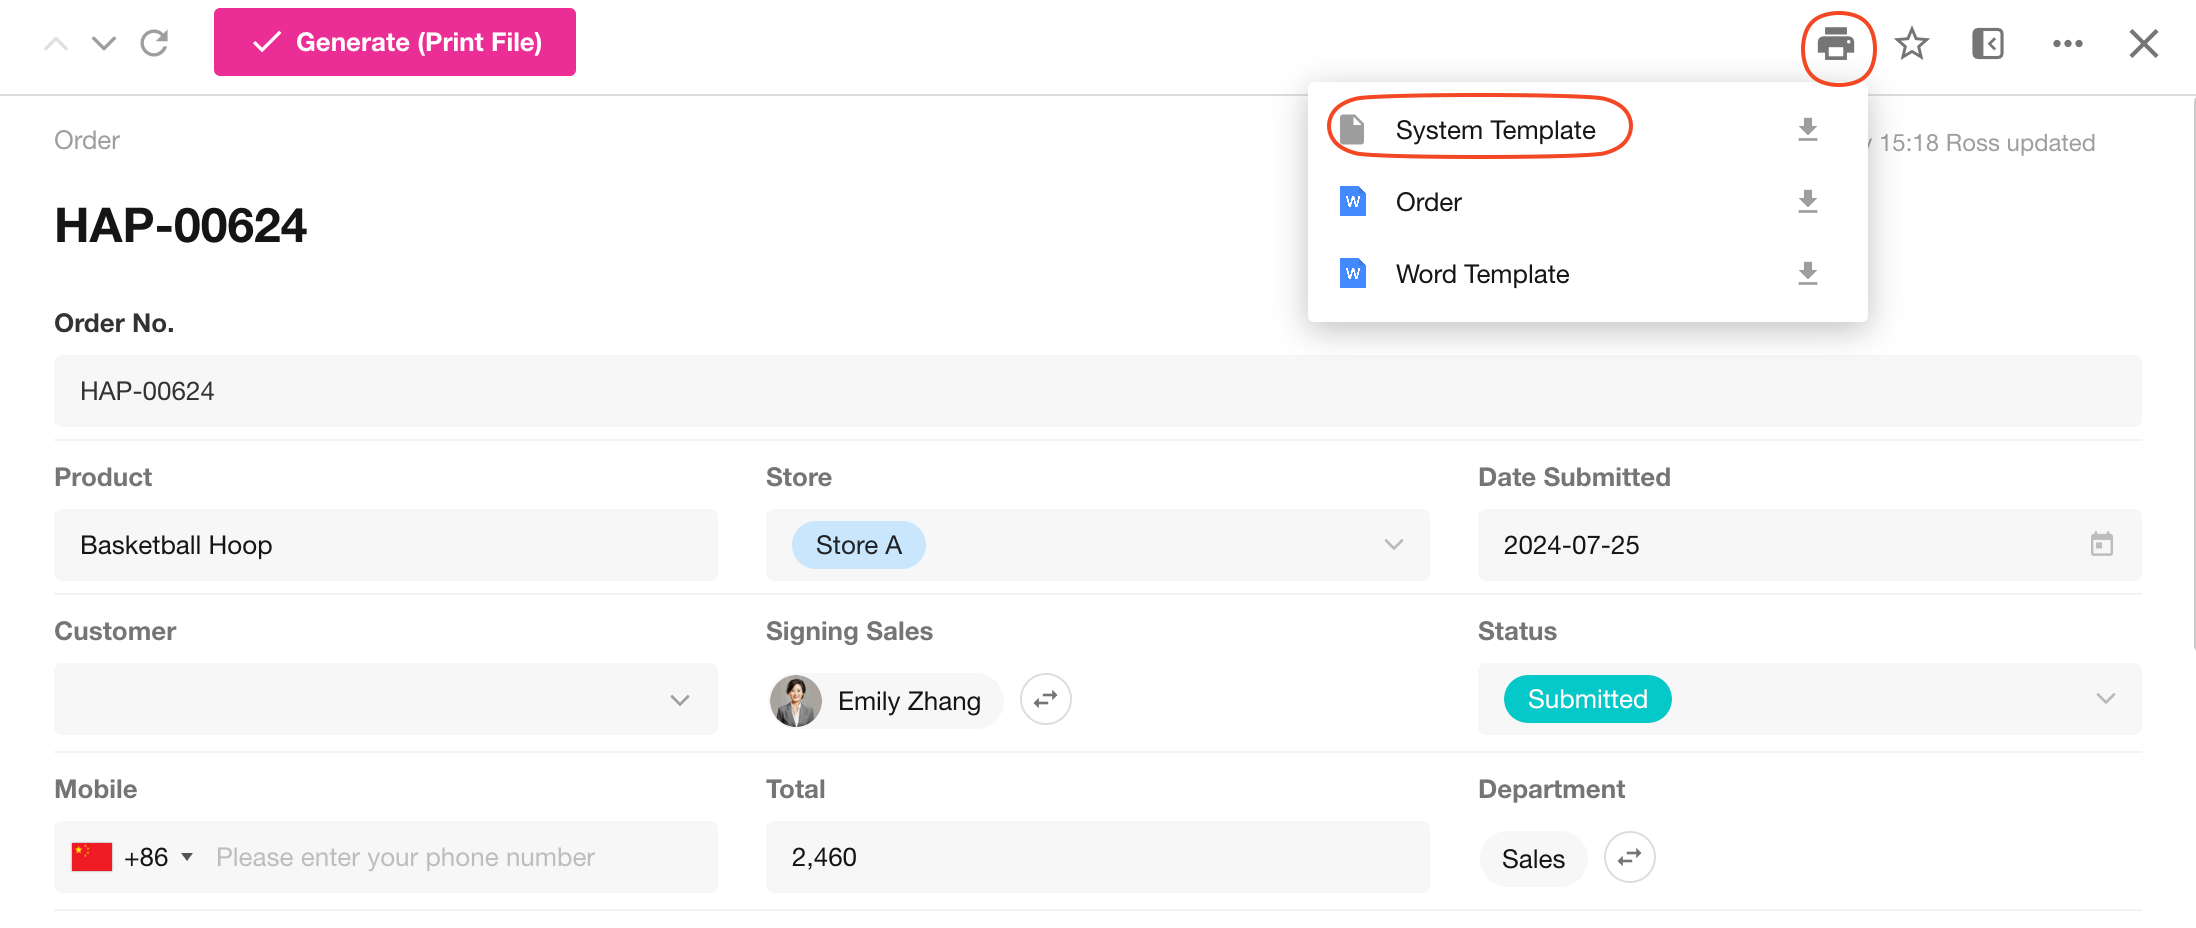Change the Department with swap icon
This screenshot has height=928, width=2196.
pos(1629,858)
